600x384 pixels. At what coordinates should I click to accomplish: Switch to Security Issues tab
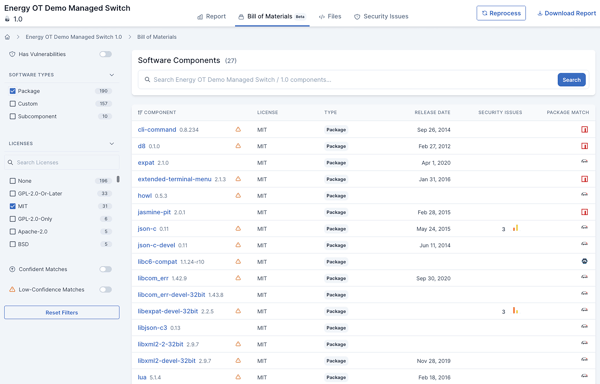point(381,16)
